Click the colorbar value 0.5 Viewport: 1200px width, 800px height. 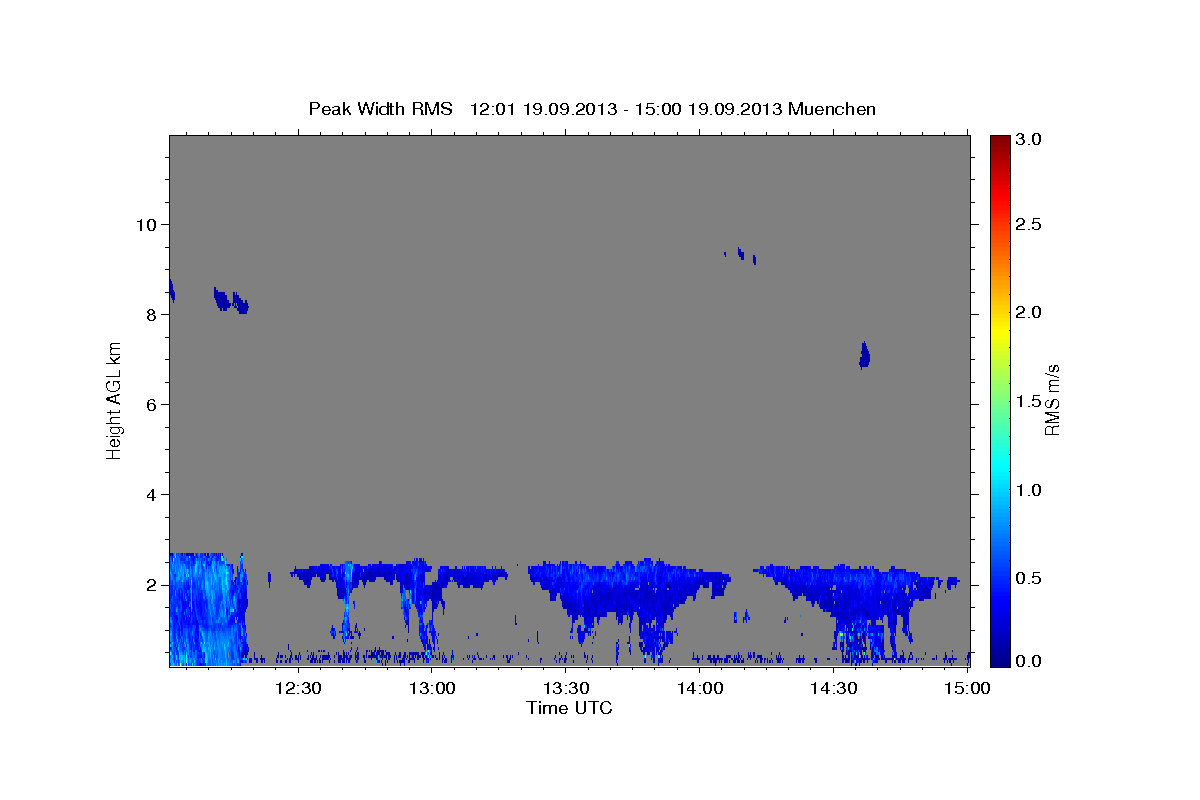point(1030,578)
